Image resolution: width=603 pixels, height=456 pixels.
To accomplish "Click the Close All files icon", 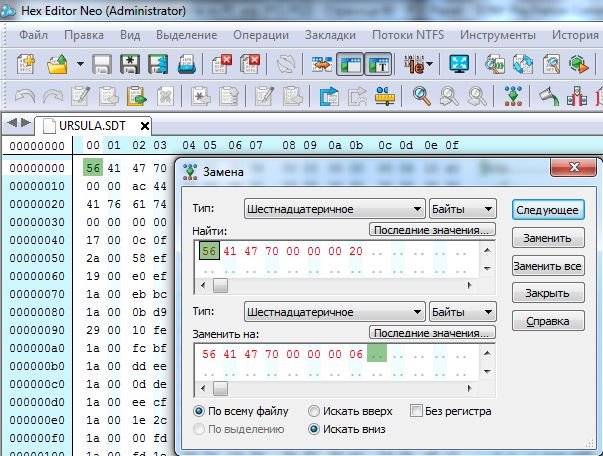I will coord(250,64).
